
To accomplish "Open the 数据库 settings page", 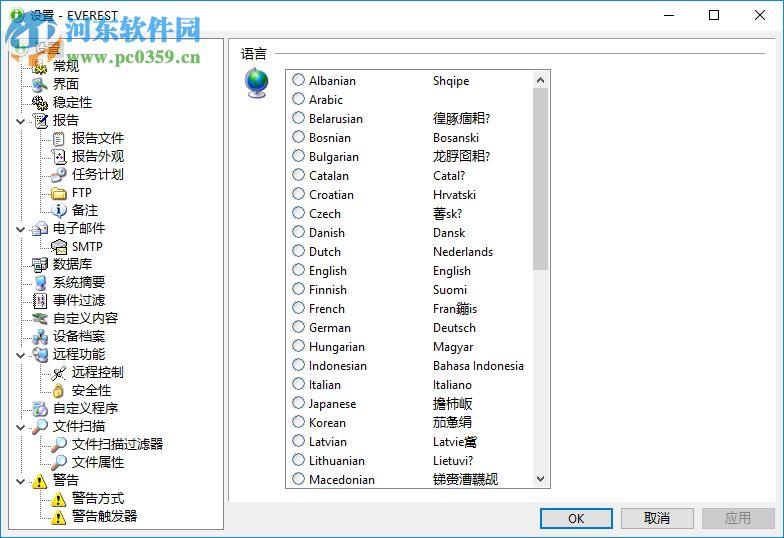I will 72,264.
